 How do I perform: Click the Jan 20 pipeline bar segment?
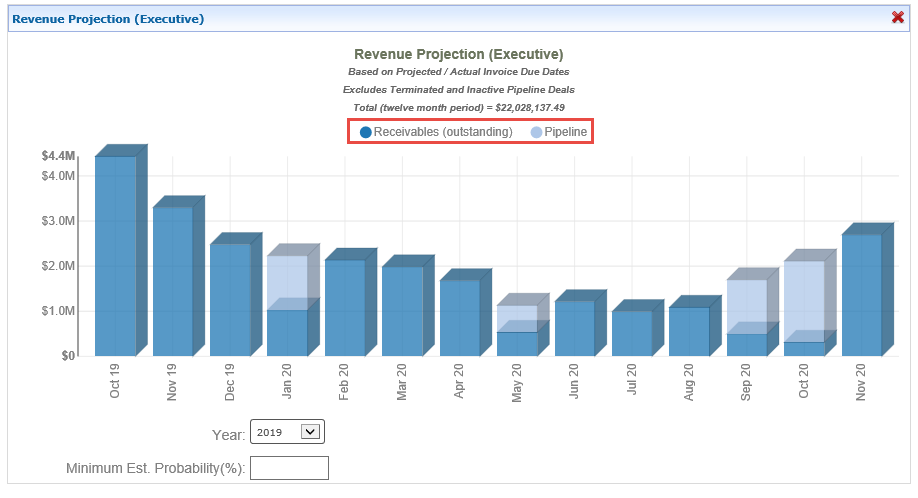click(287, 283)
